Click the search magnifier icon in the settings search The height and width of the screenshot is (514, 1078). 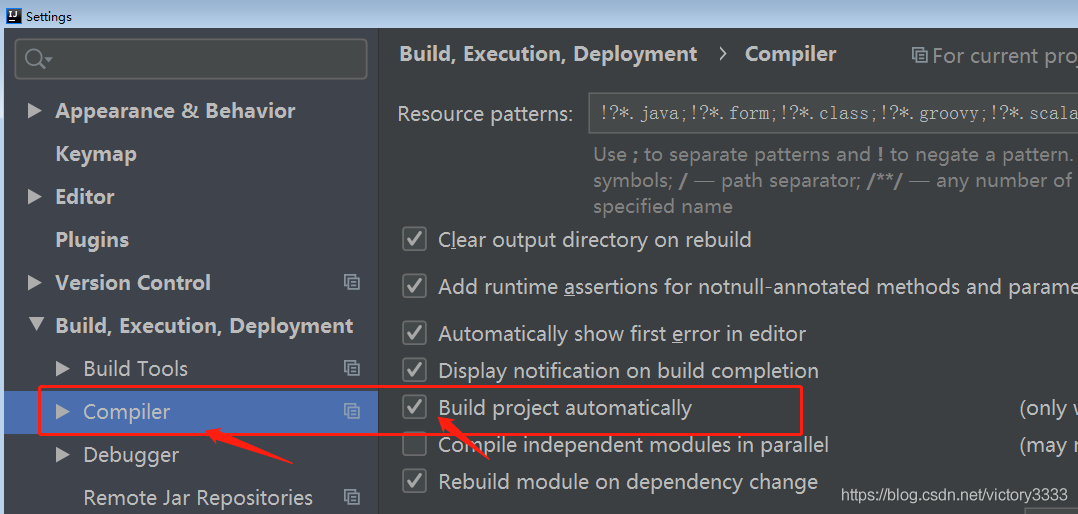[37, 59]
